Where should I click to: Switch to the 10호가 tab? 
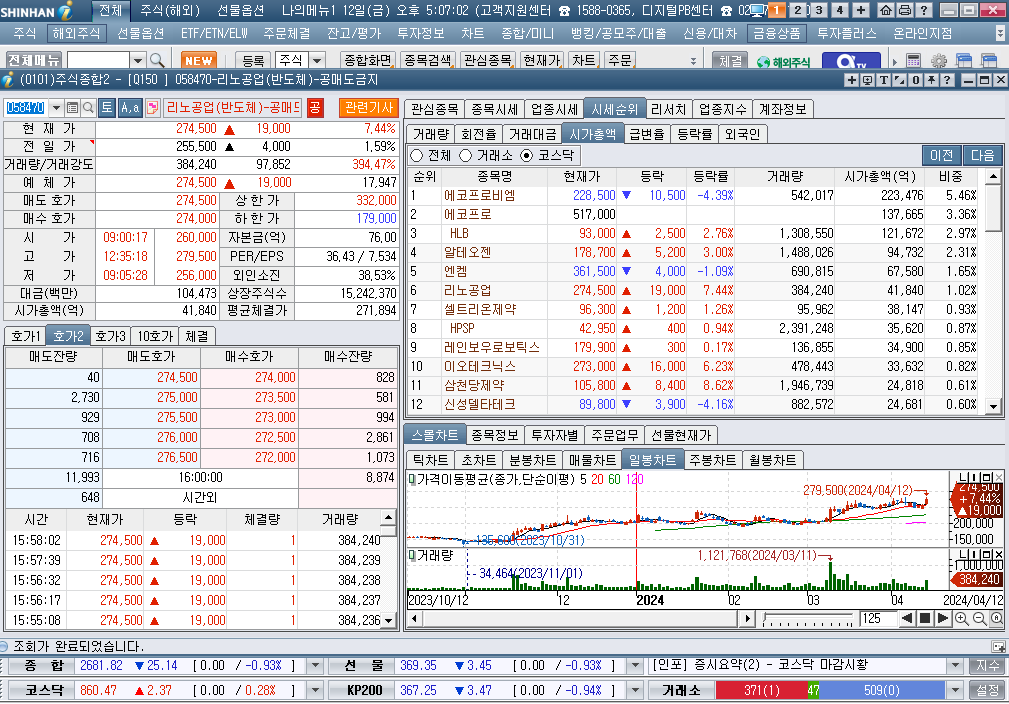pos(155,336)
